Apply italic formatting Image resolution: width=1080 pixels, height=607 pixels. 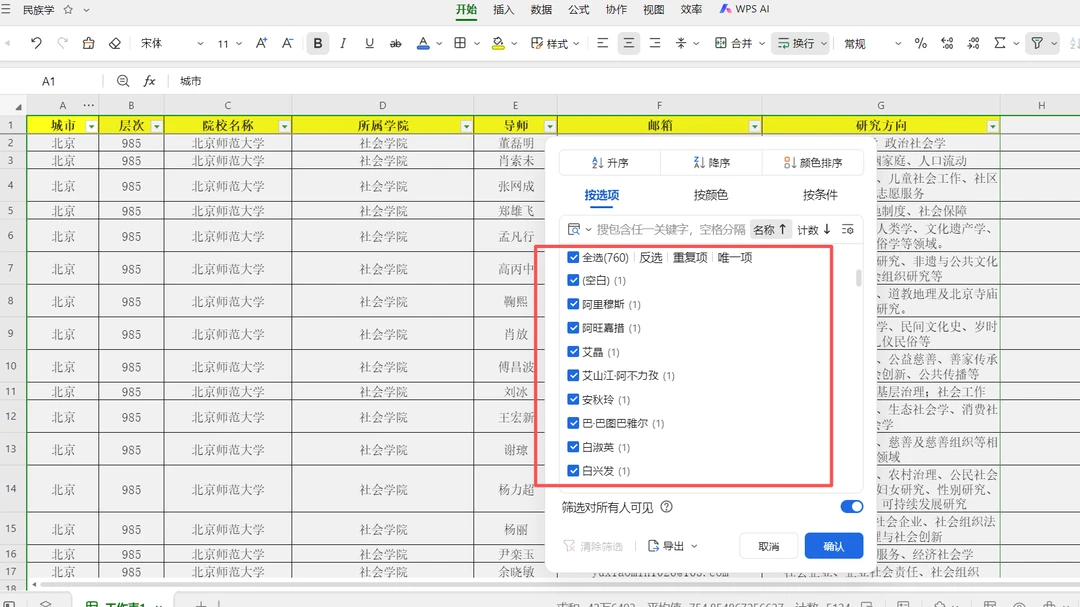coord(344,44)
